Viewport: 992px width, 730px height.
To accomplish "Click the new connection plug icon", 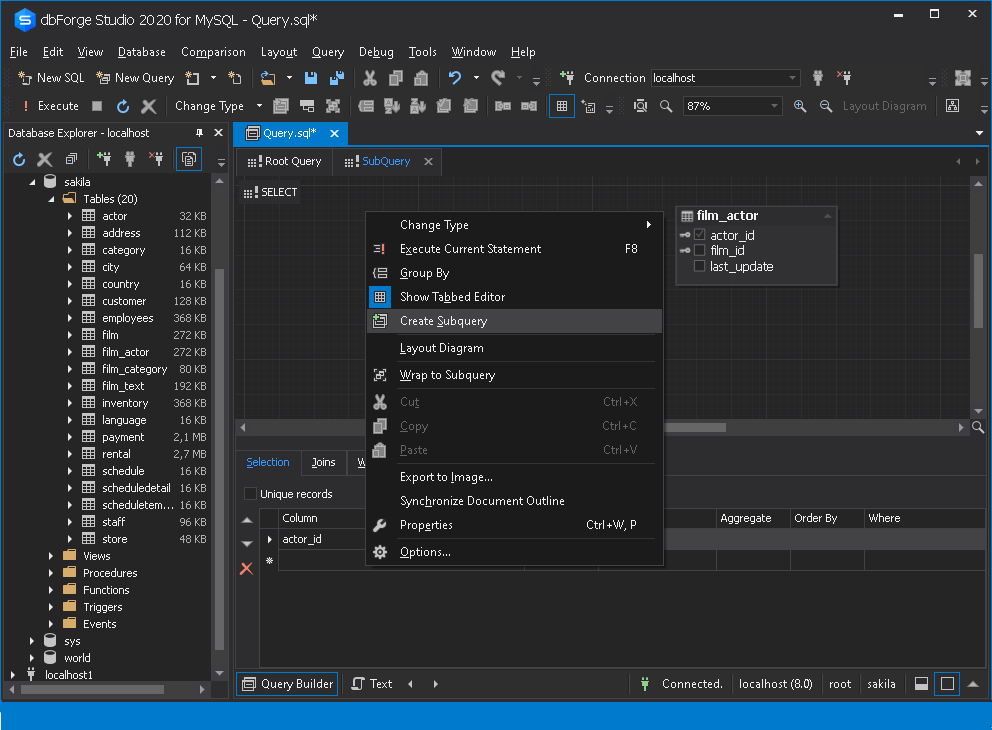I will pos(567,78).
